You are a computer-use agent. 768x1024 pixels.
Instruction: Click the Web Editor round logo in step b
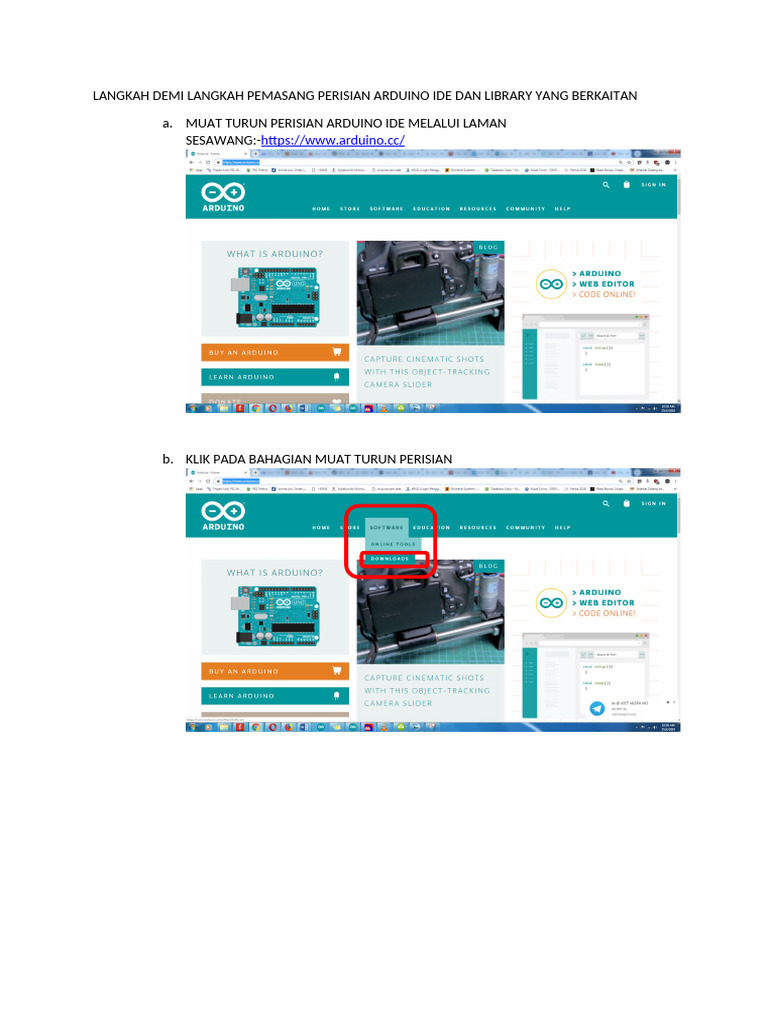point(551,603)
